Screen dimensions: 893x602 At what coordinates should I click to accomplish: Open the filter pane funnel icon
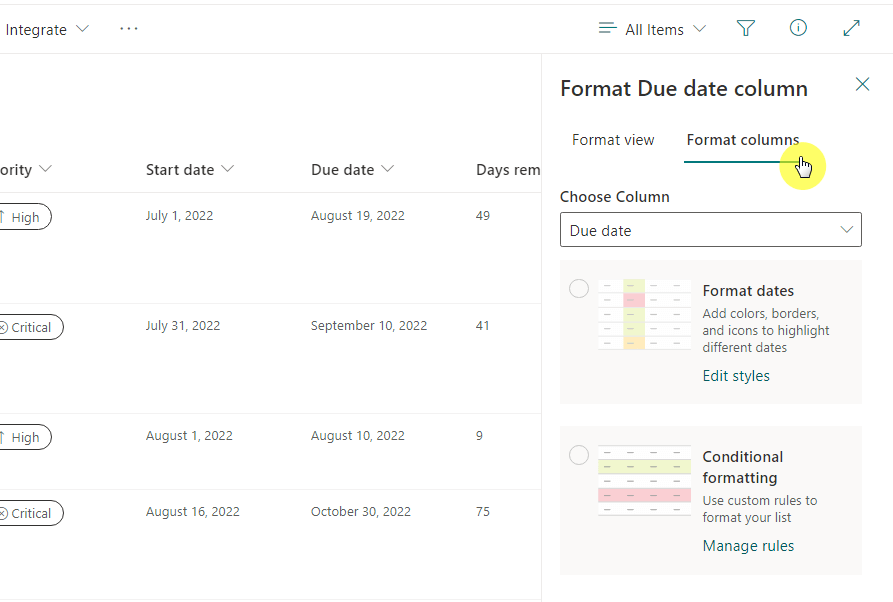745,28
